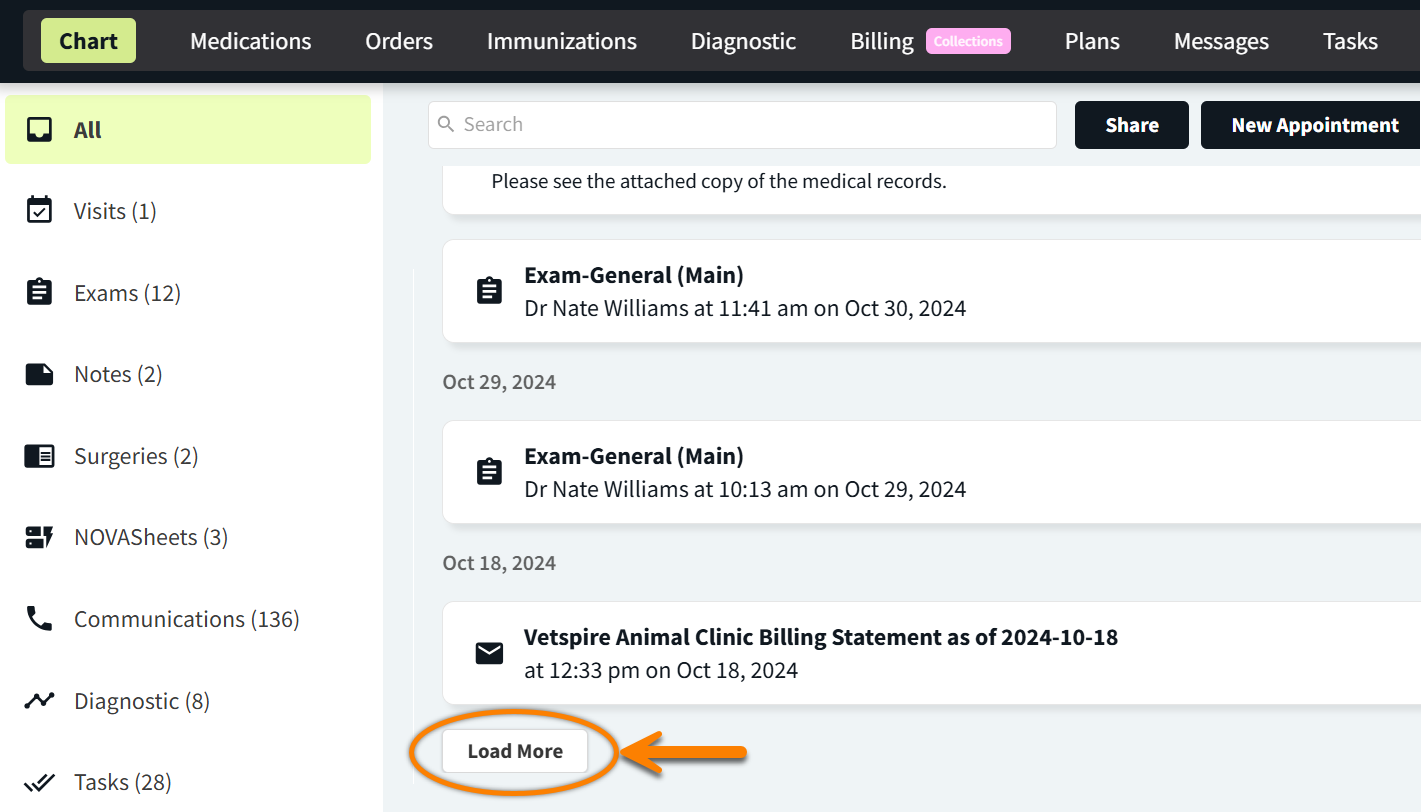This screenshot has height=812, width=1421.
Task: Click the note icon for Notes
Action: (x=39, y=374)
